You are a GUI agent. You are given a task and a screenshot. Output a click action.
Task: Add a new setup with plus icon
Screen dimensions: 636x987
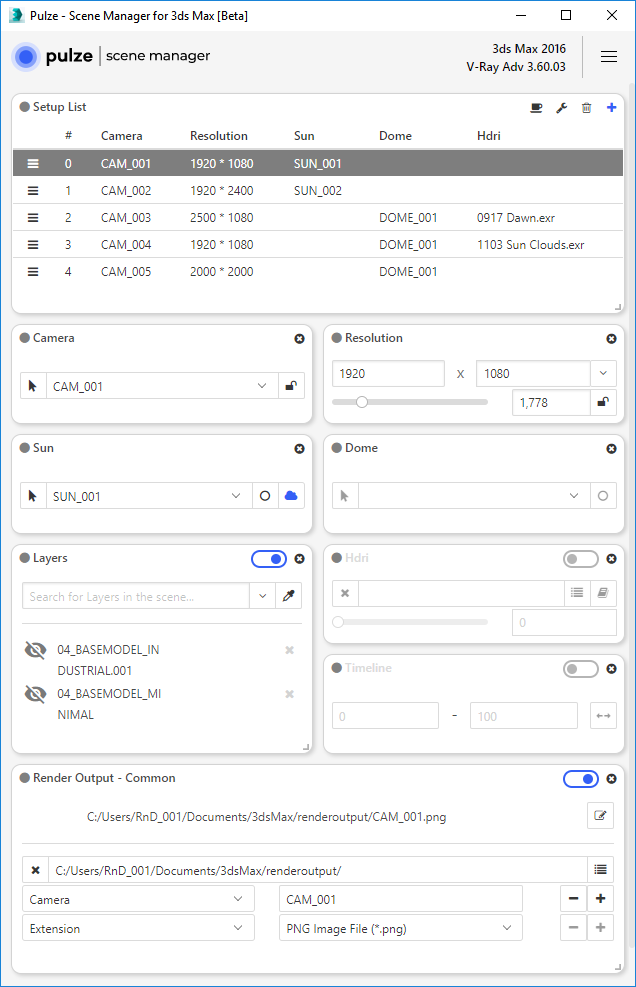(x=611, y=108)
